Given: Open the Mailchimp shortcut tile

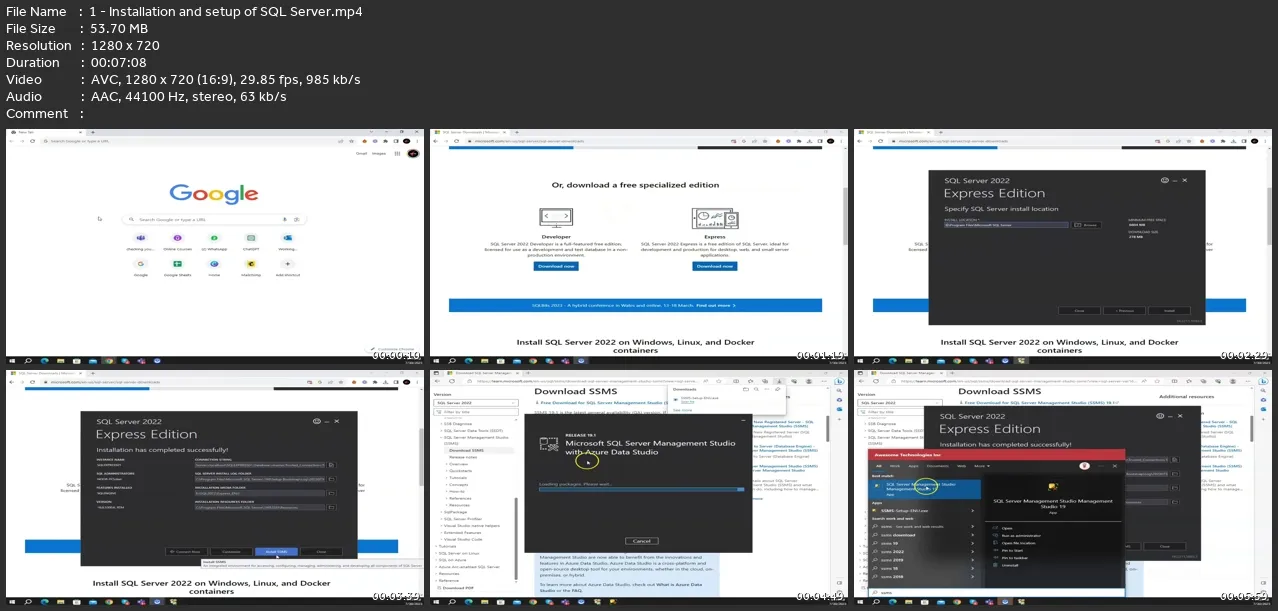Looking at the screenshot, I should (x=250, y=266).
